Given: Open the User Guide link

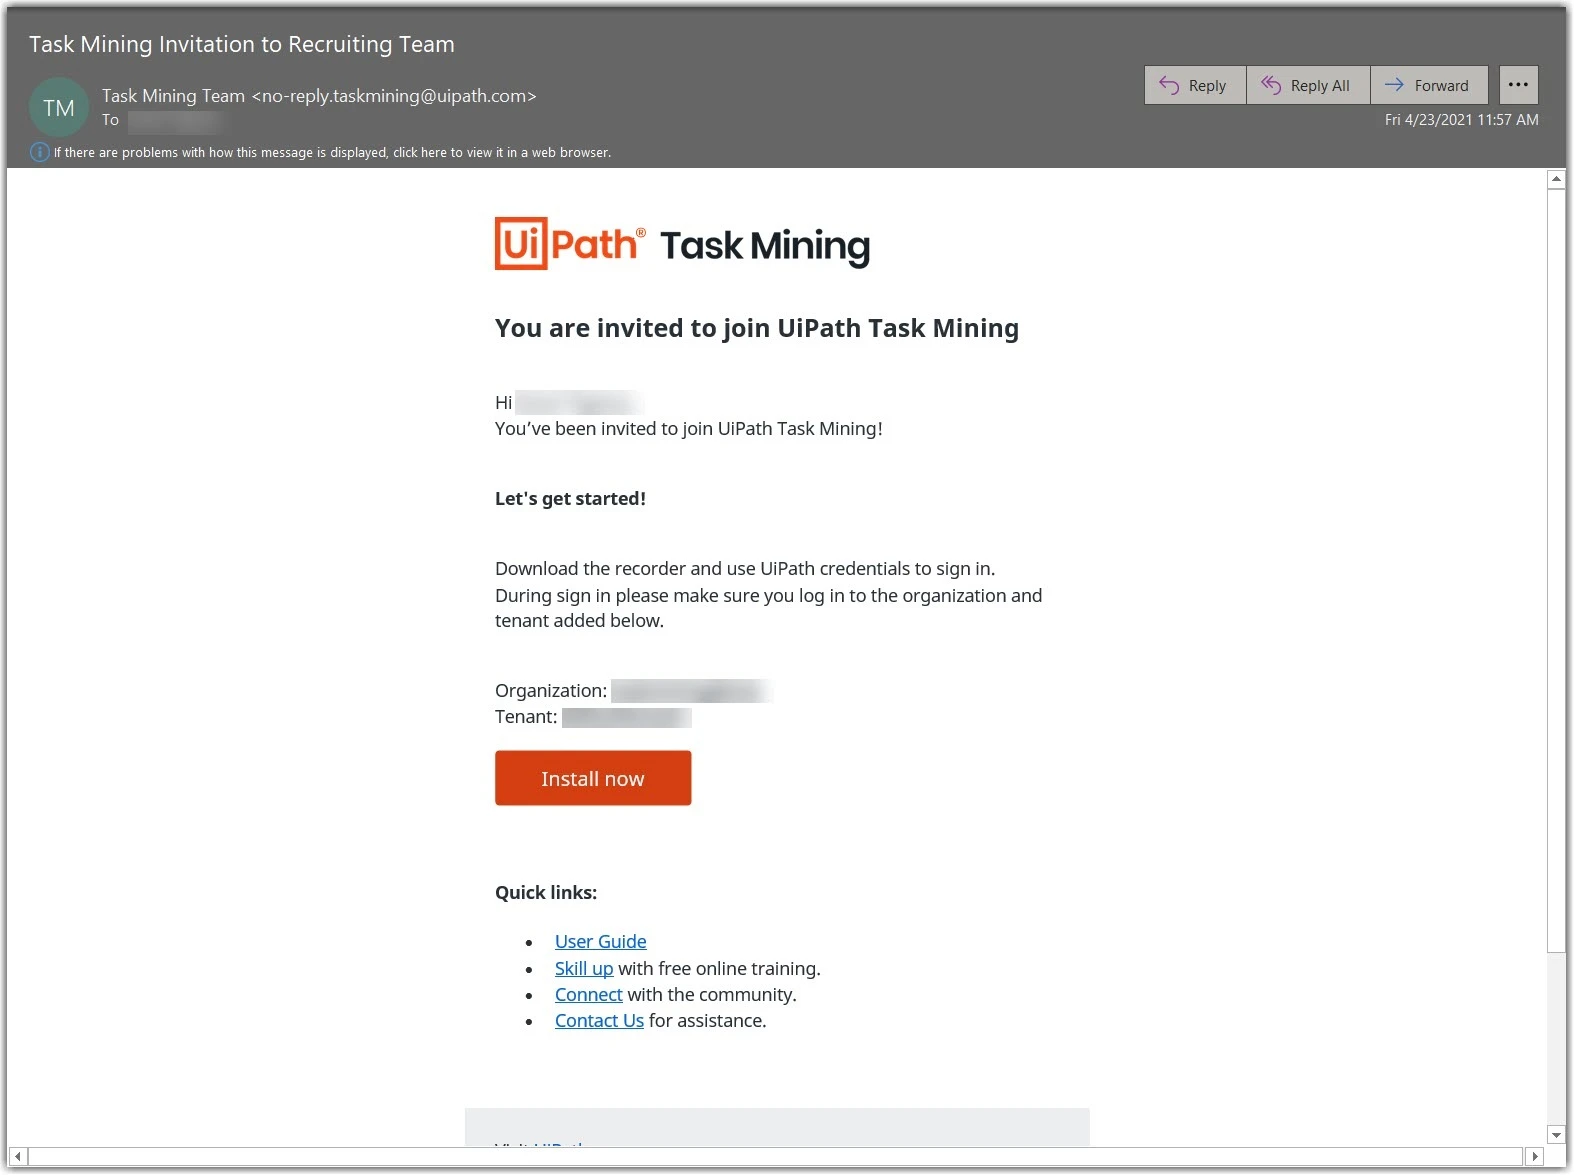Looking at the screenshot, I should tap(600, 941).
